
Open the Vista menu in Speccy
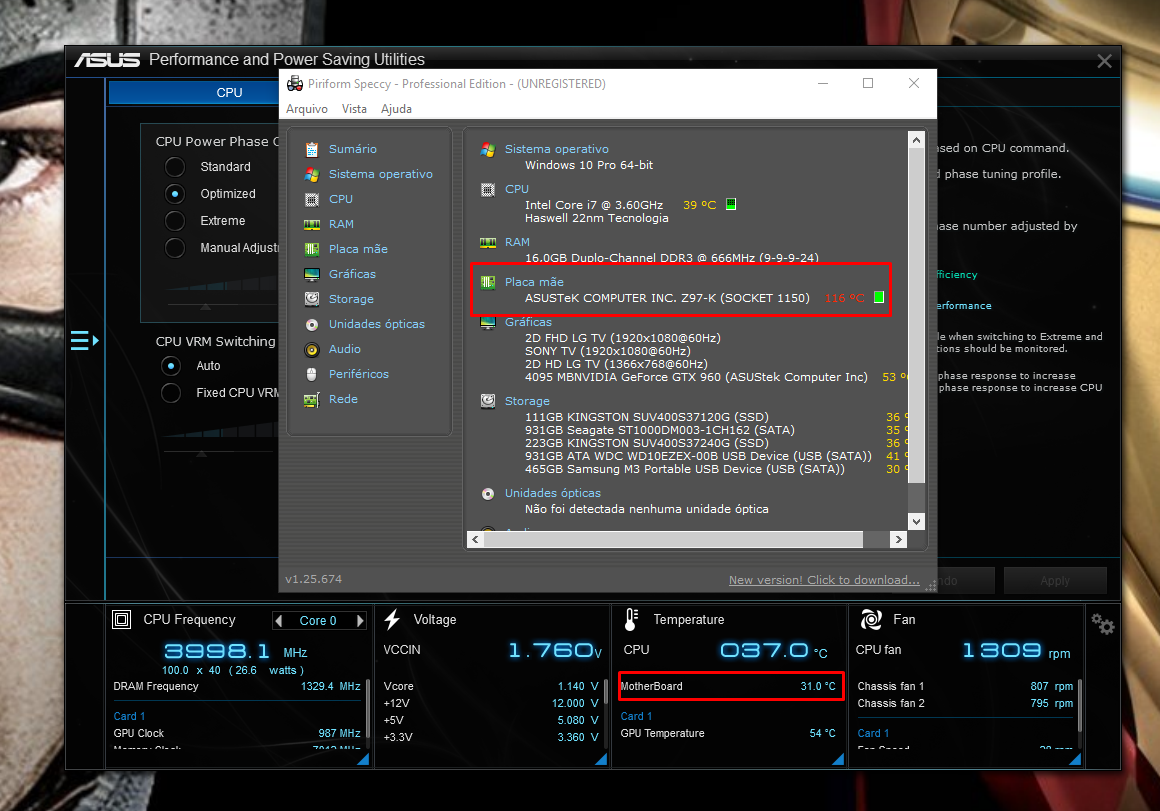click(354, 109)
